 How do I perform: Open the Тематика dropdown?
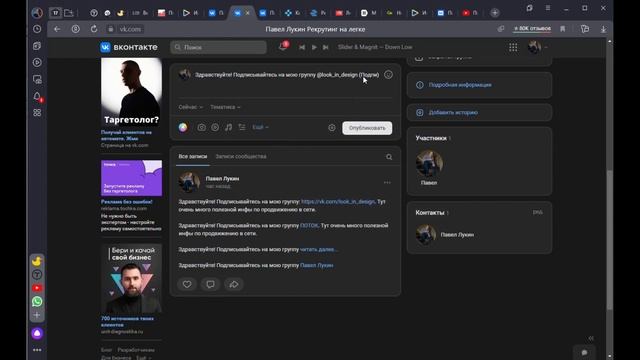[x=225, y=107]
